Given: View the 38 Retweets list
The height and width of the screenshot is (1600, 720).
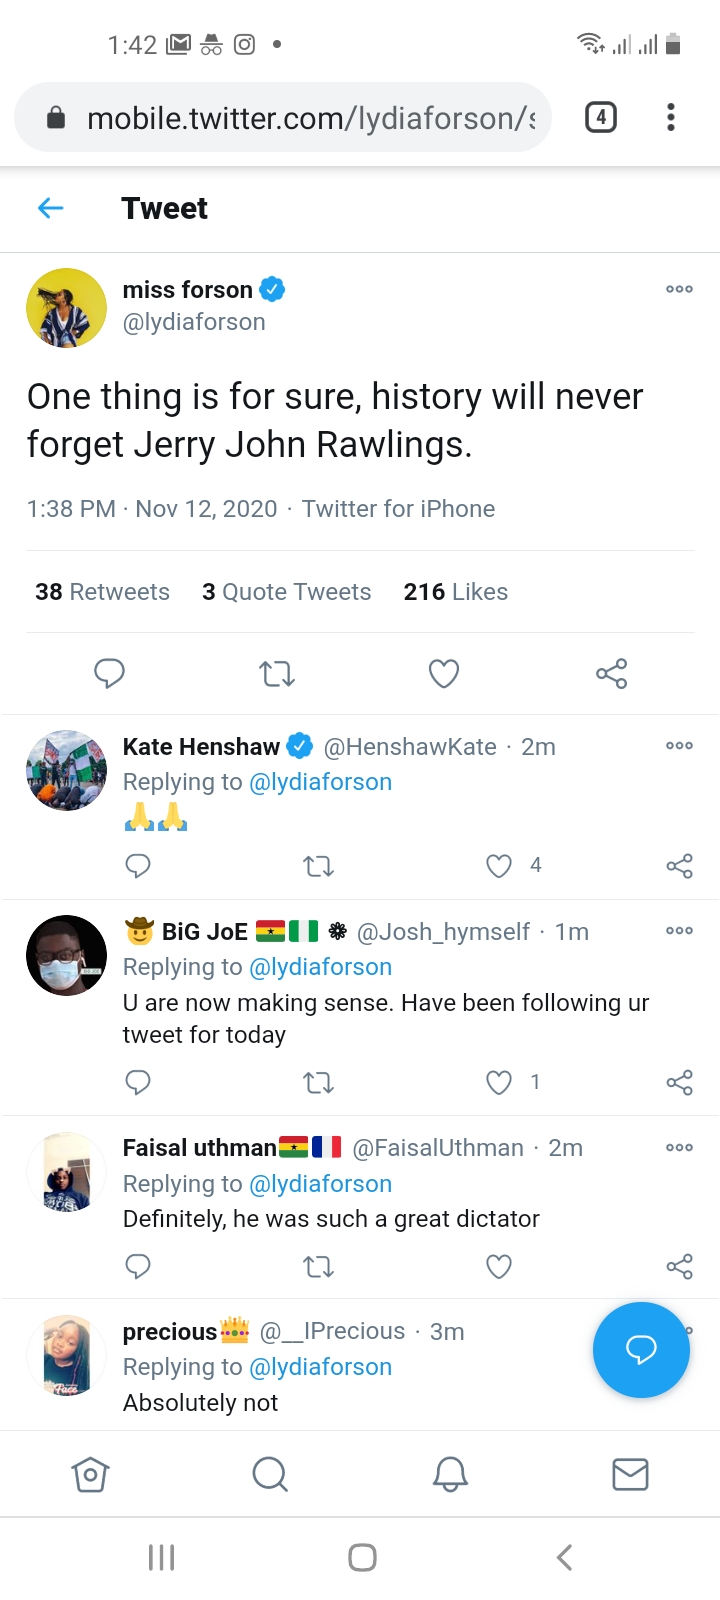Looking at the screenshot, I should [102, 592].
